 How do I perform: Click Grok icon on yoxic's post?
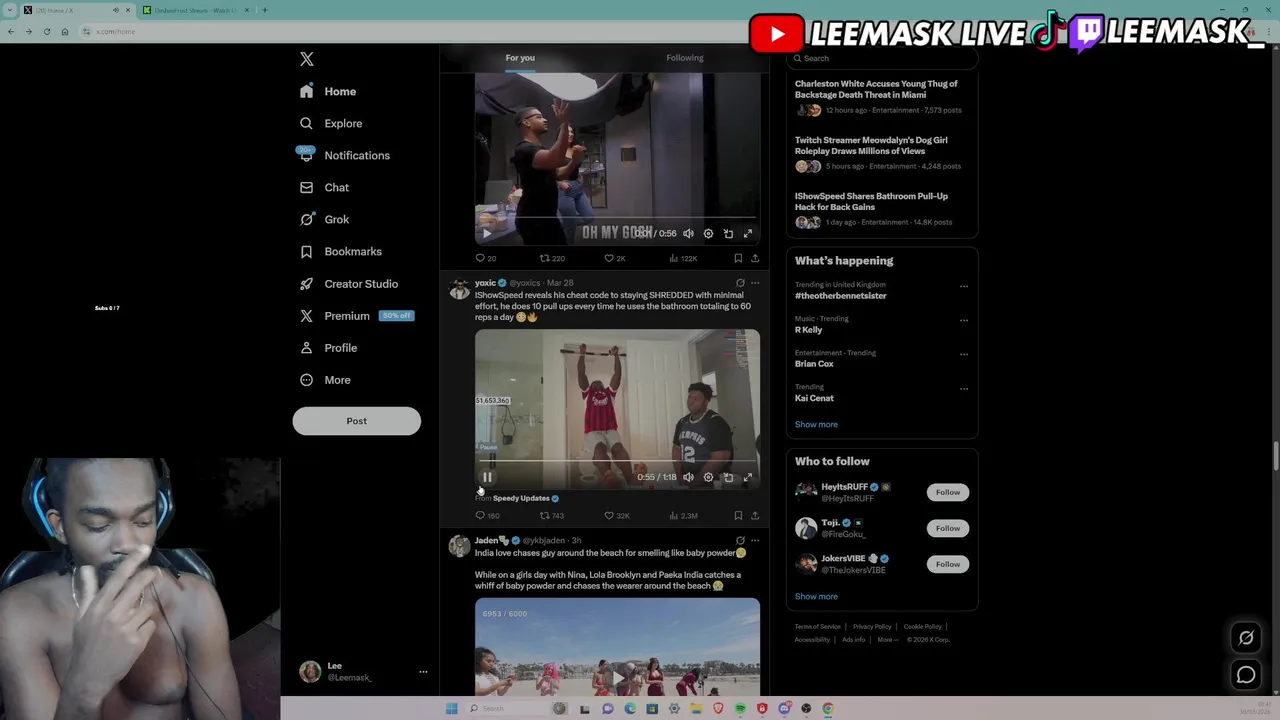(x=740, y=283)
